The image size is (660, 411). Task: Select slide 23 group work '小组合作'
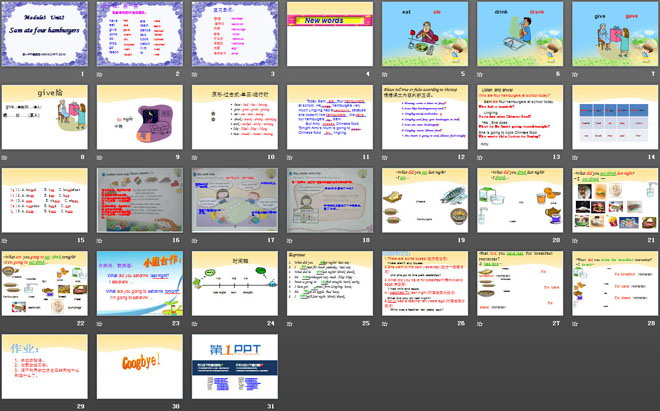coord(140,283)
